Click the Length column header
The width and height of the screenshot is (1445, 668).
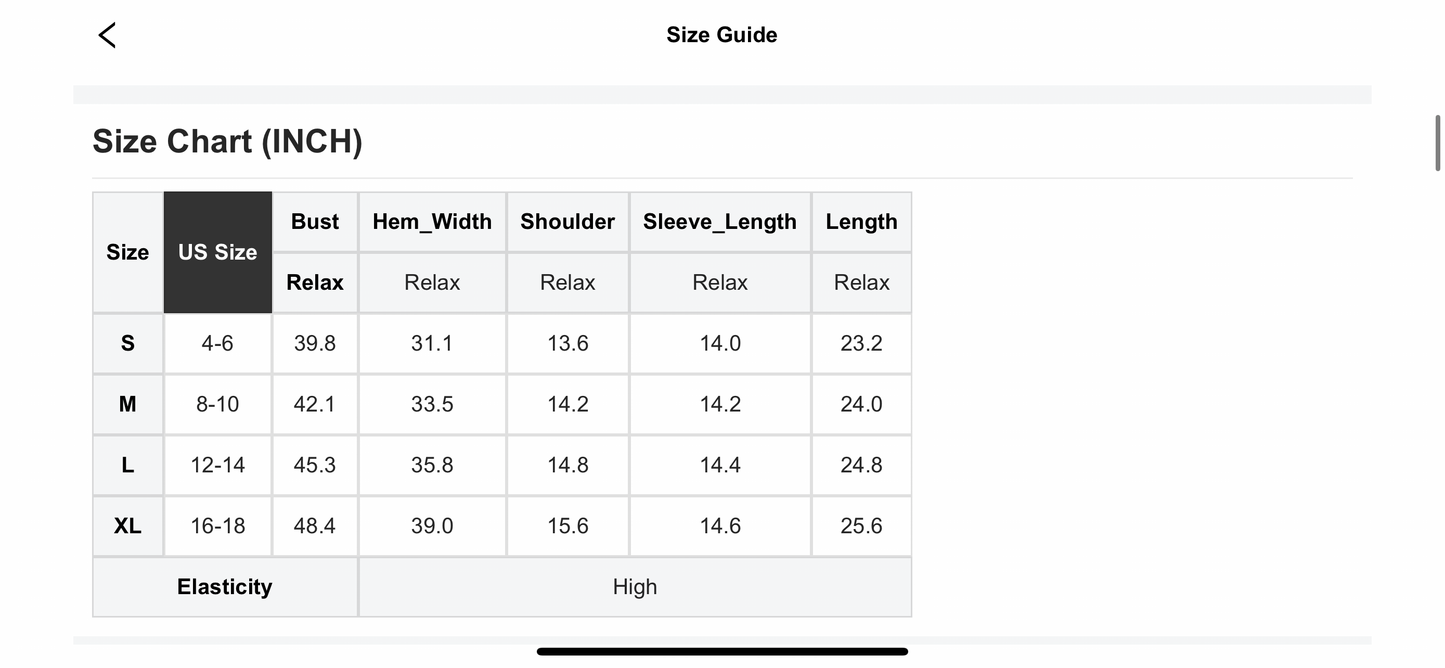[x=861, y=222]
